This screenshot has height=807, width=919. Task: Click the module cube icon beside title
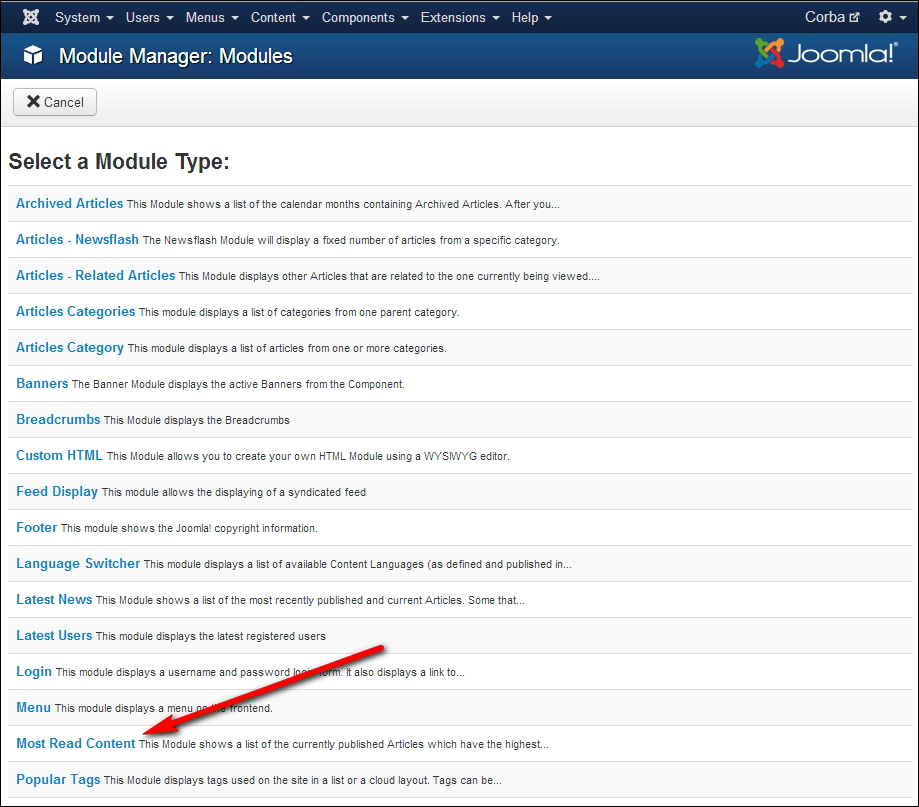click(x=34, y=56)
